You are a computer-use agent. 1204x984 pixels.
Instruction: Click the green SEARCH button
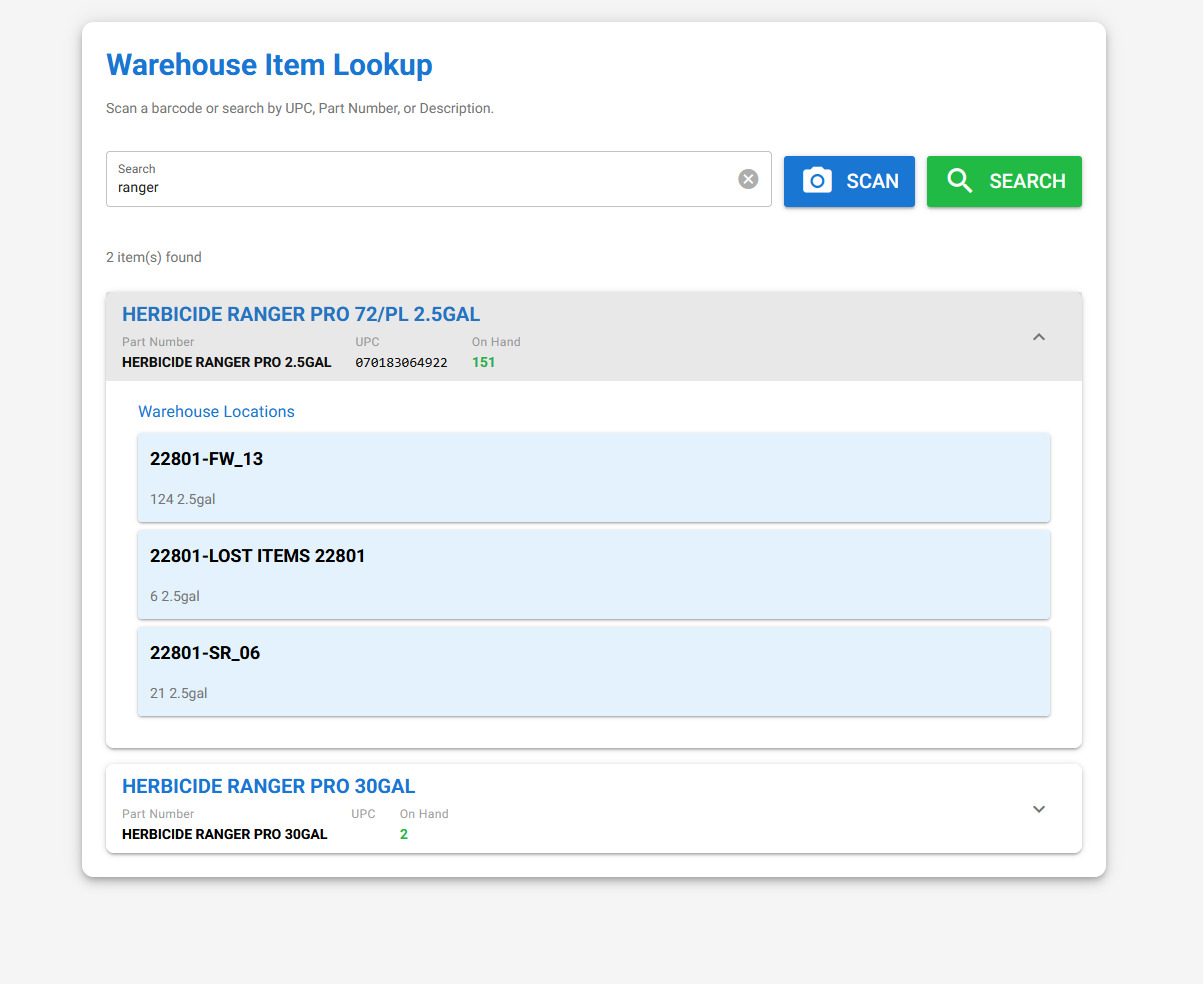point(1004,181)
